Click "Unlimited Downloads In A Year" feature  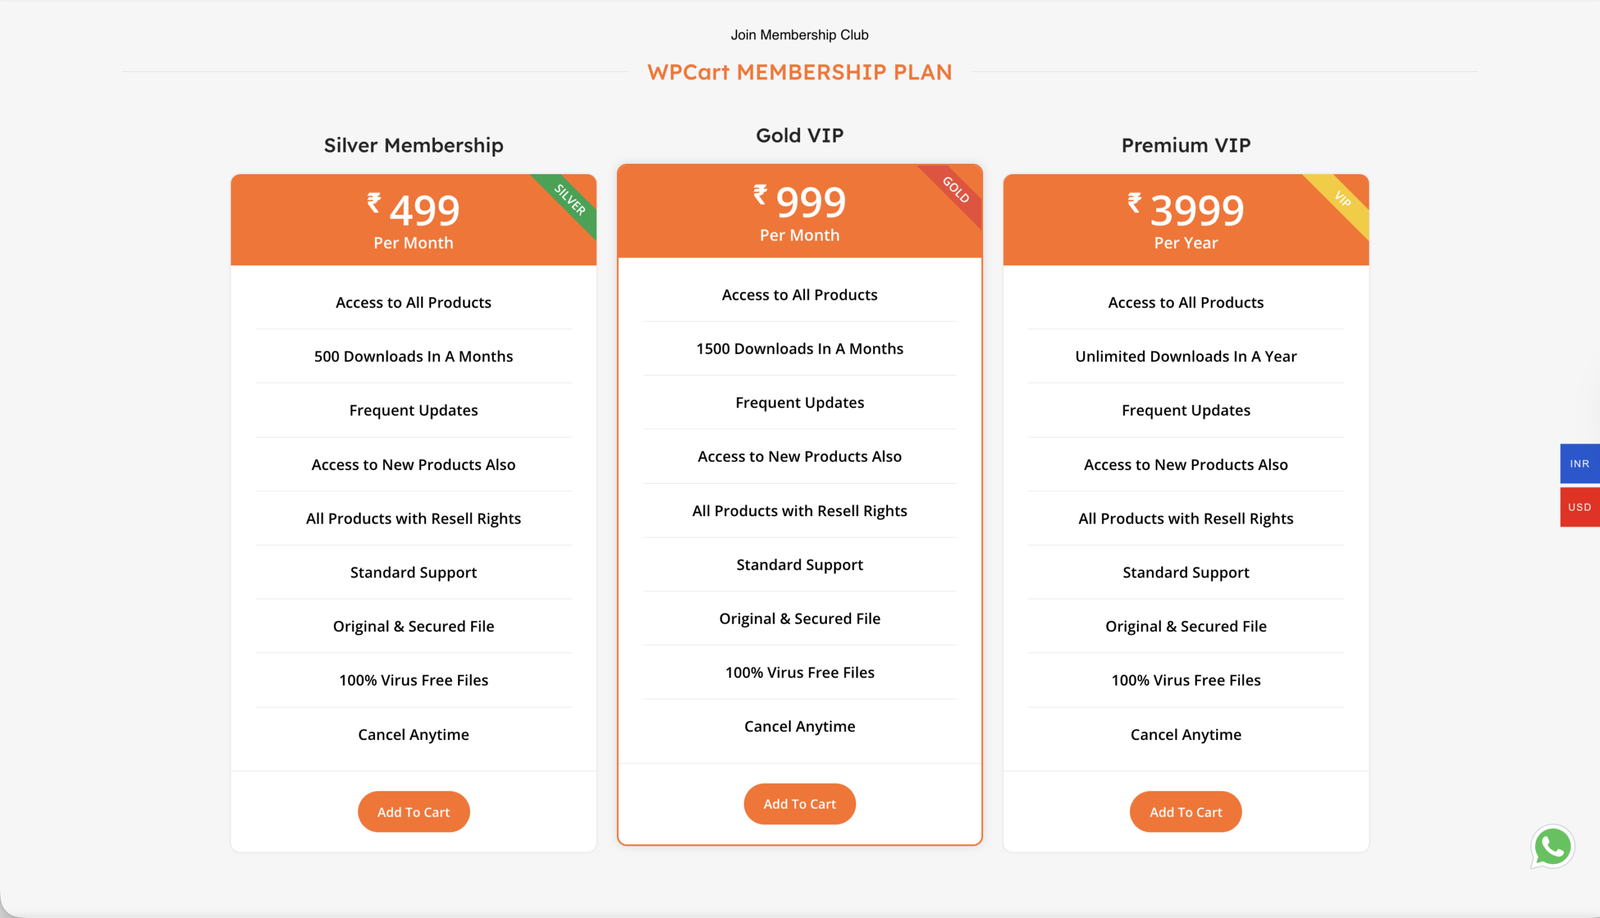(x=1185, y=356)
